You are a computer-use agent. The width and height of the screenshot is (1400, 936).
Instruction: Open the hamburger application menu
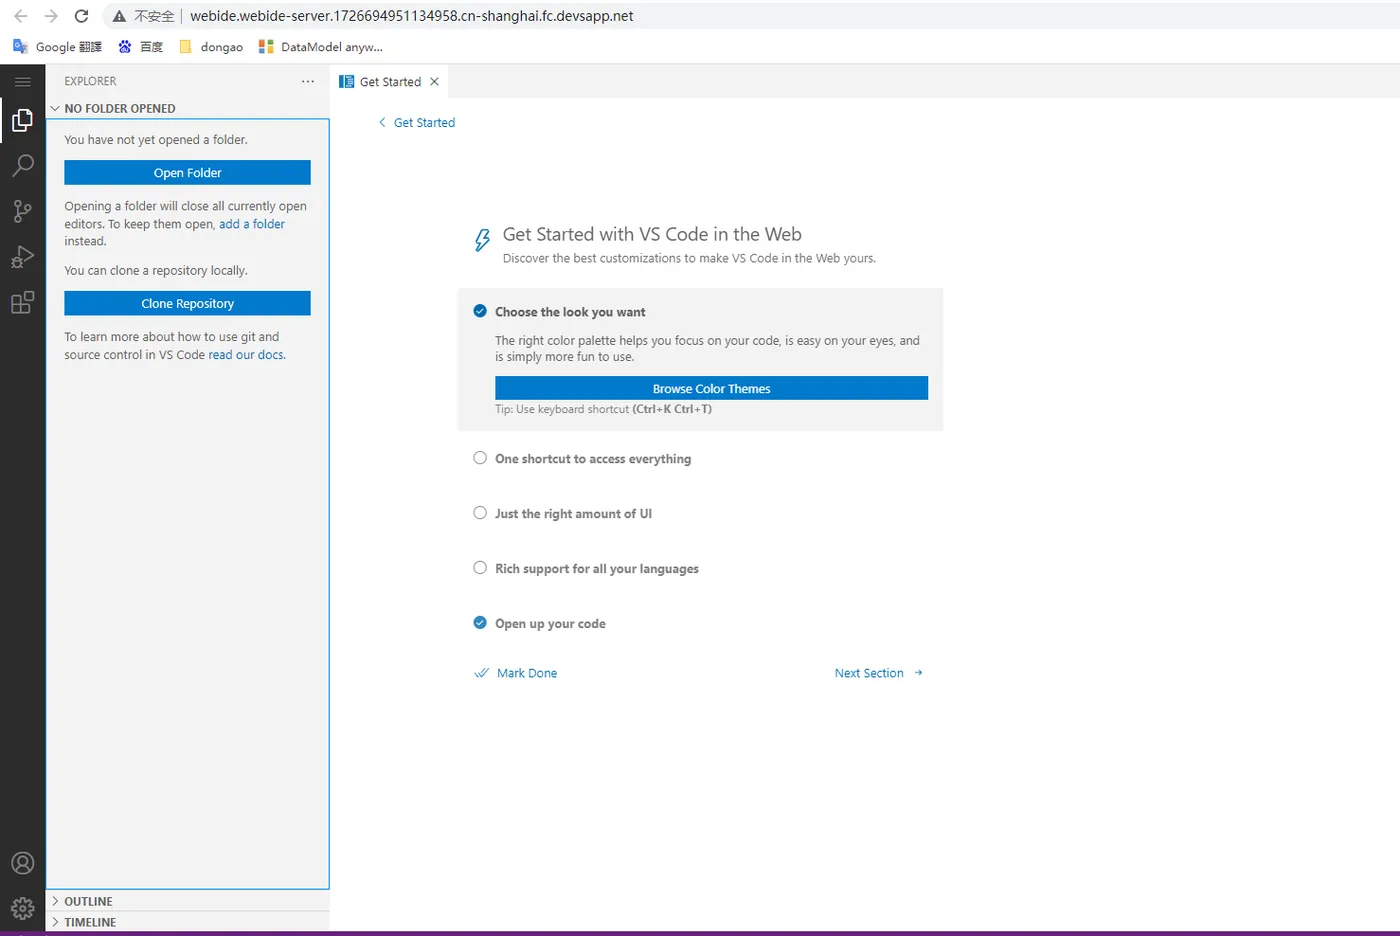(x=22, y=81)
